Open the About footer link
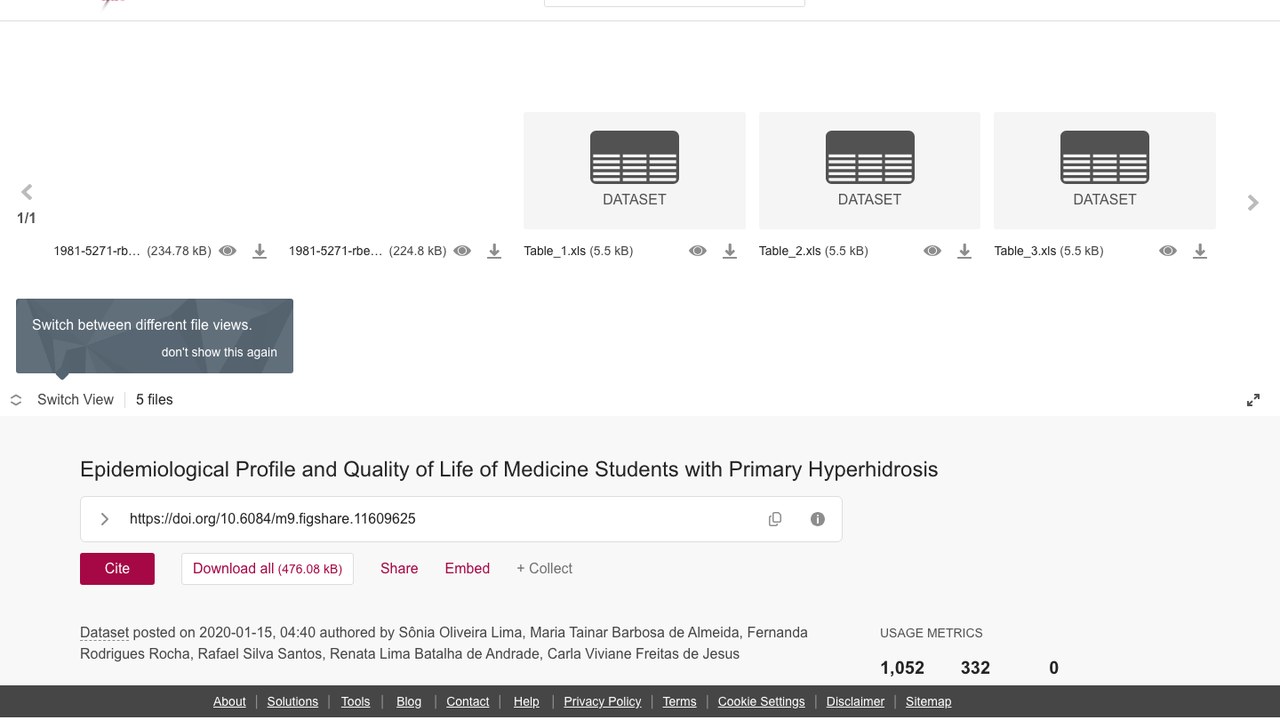Screen dimensions: 1280x720 coord(229,702)
